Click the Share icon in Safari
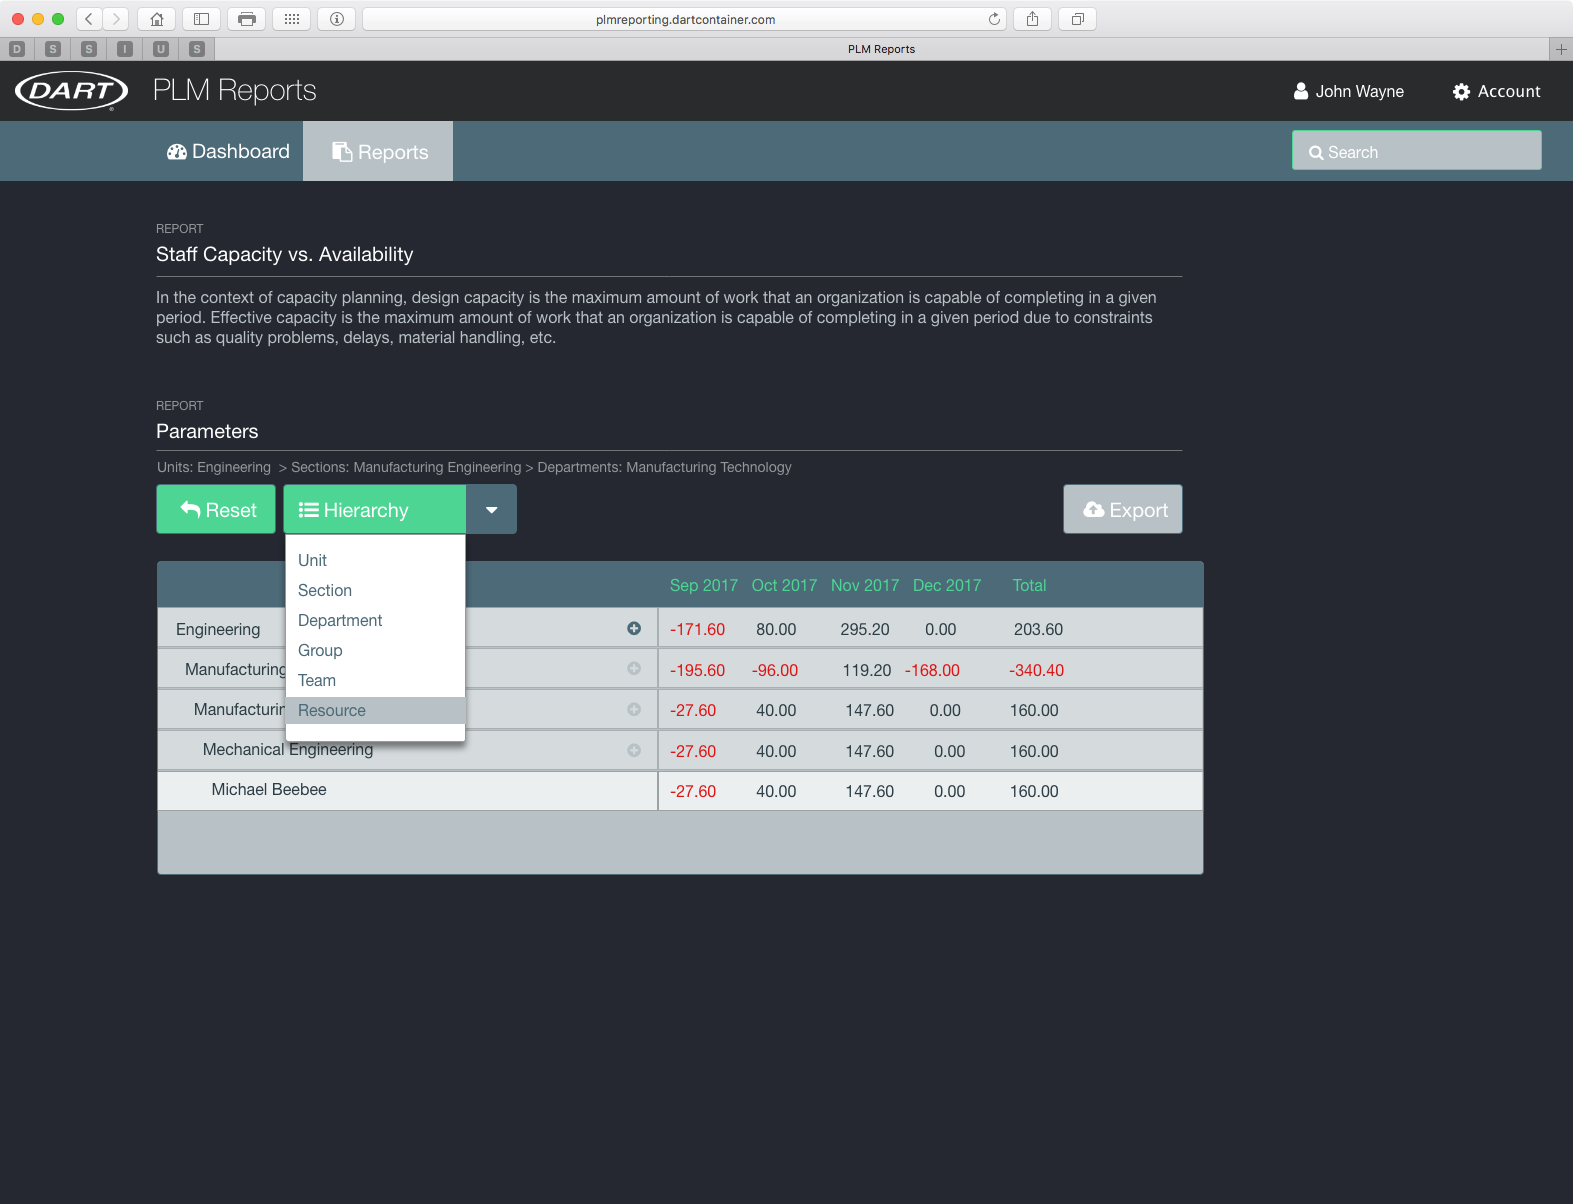Screen dimensions: 1573x1204 [1032, 19]
